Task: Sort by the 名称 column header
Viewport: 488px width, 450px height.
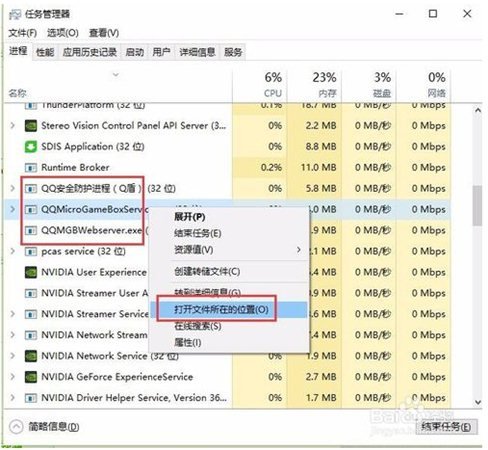Action: point(118,85)
